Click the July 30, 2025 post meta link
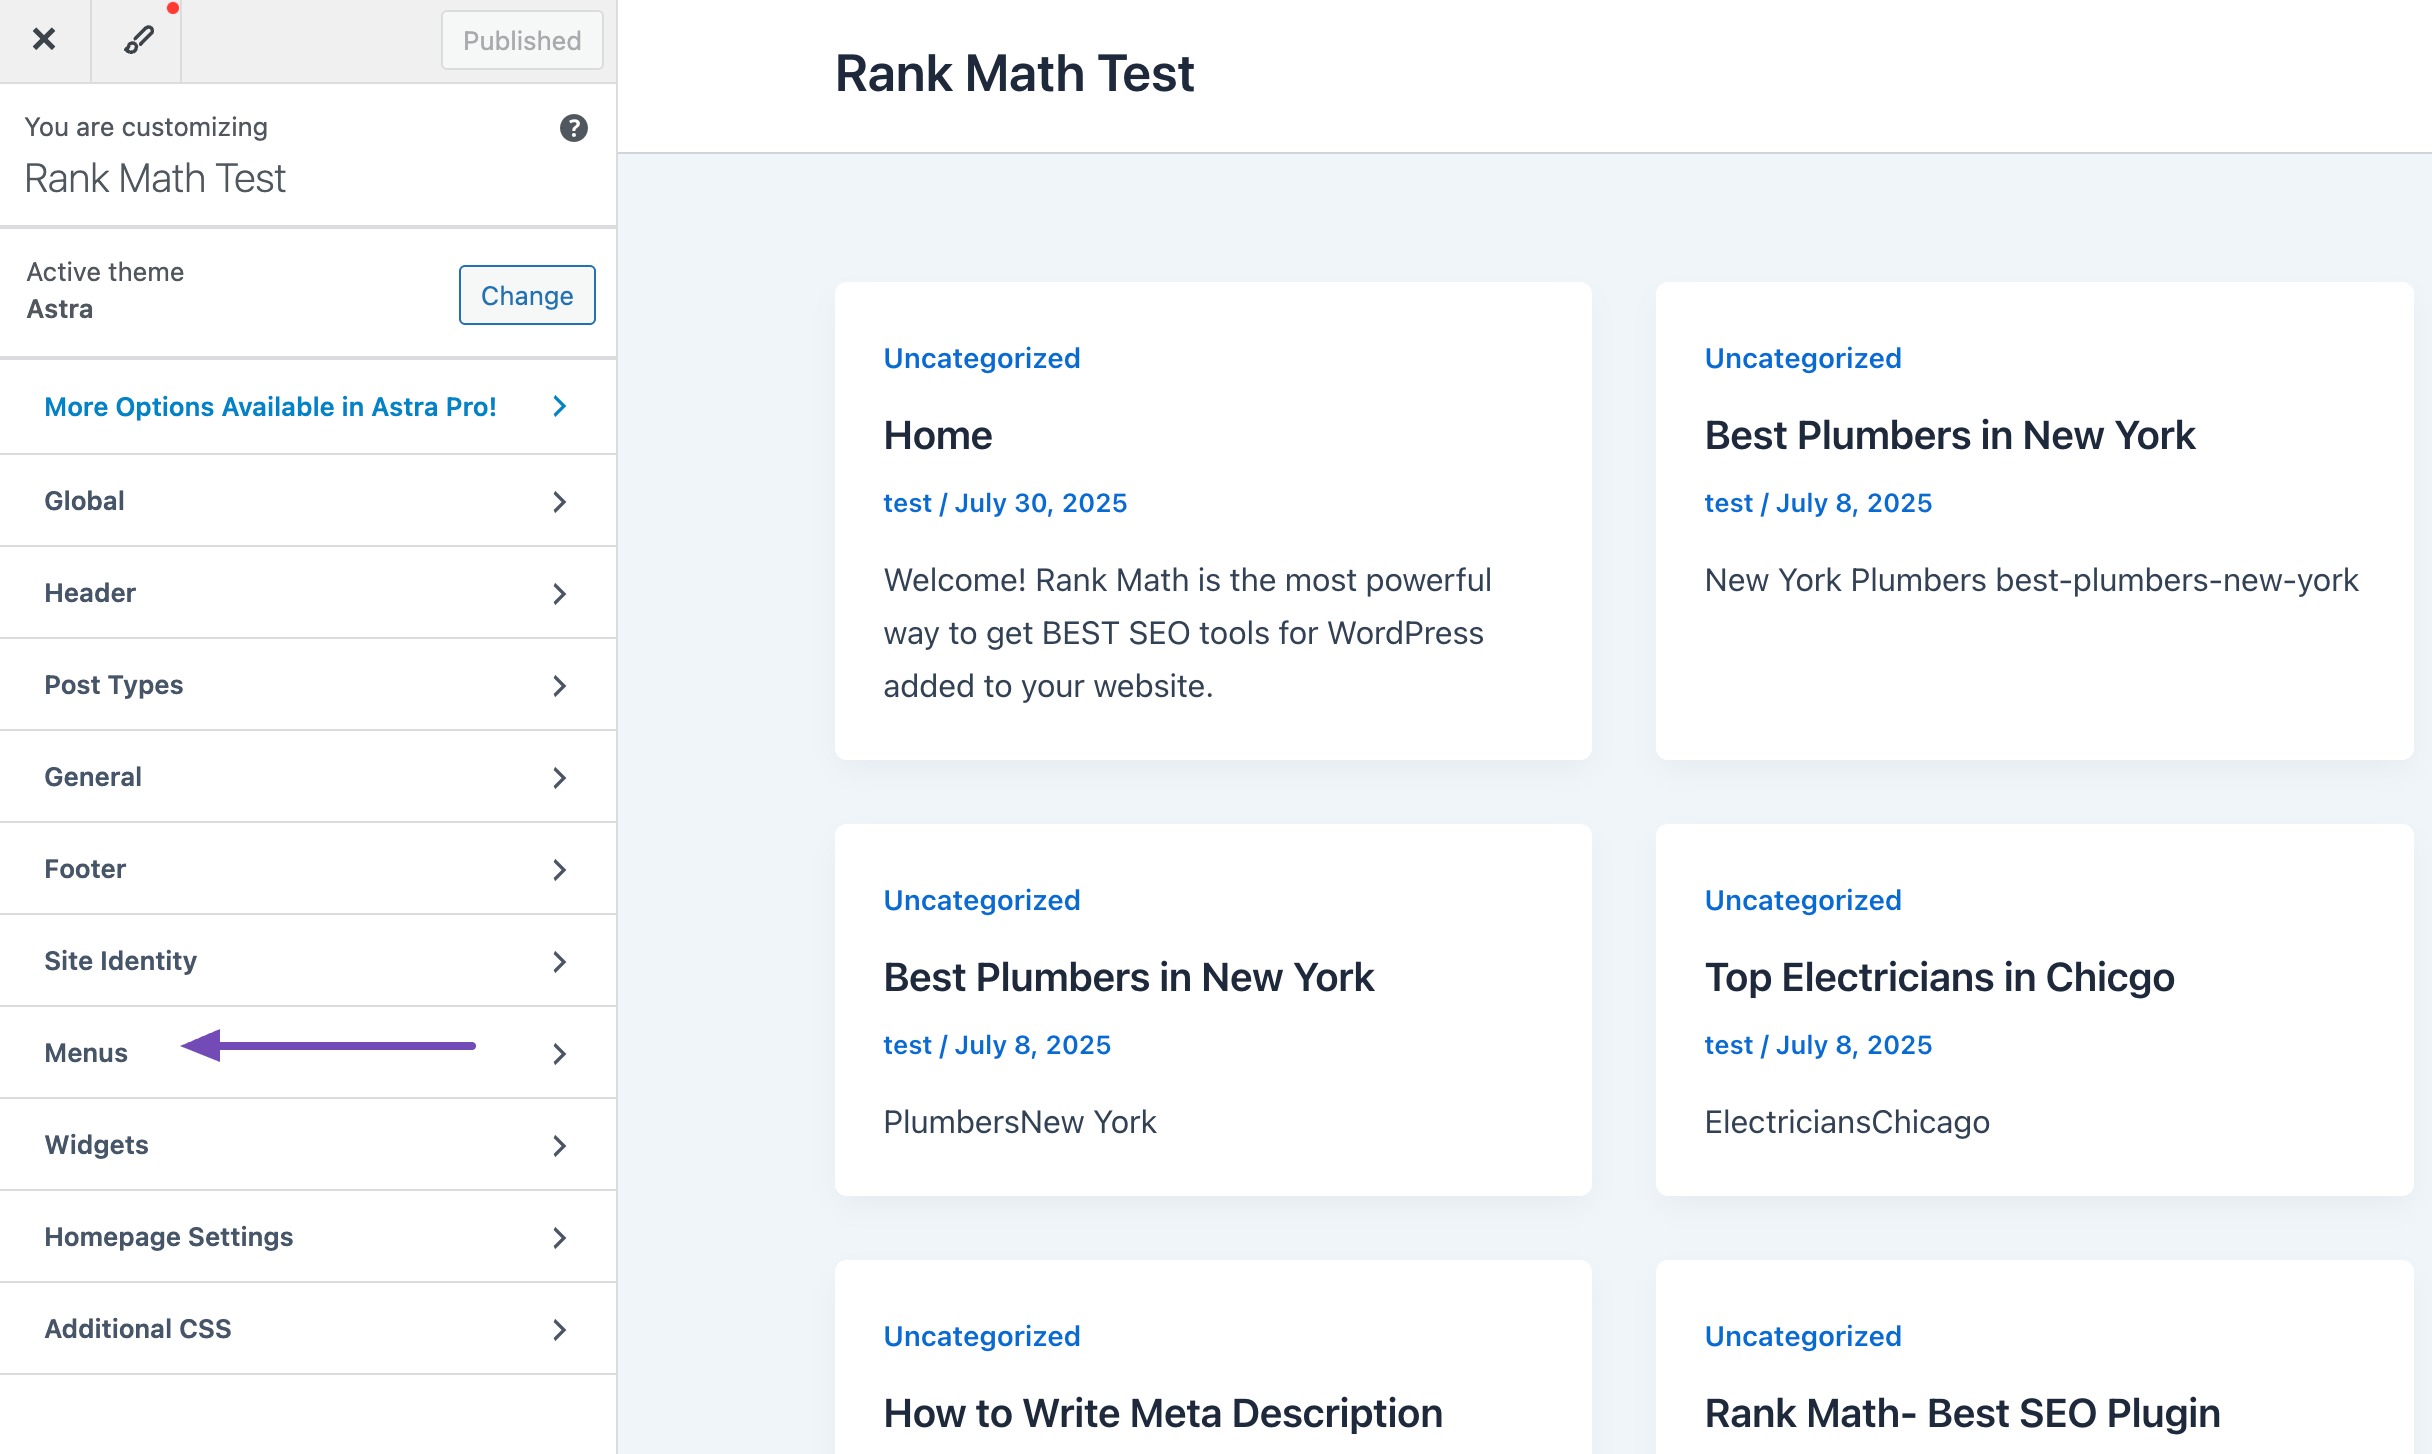This screenshot has height=1454, width=2432. point(1041,503)
